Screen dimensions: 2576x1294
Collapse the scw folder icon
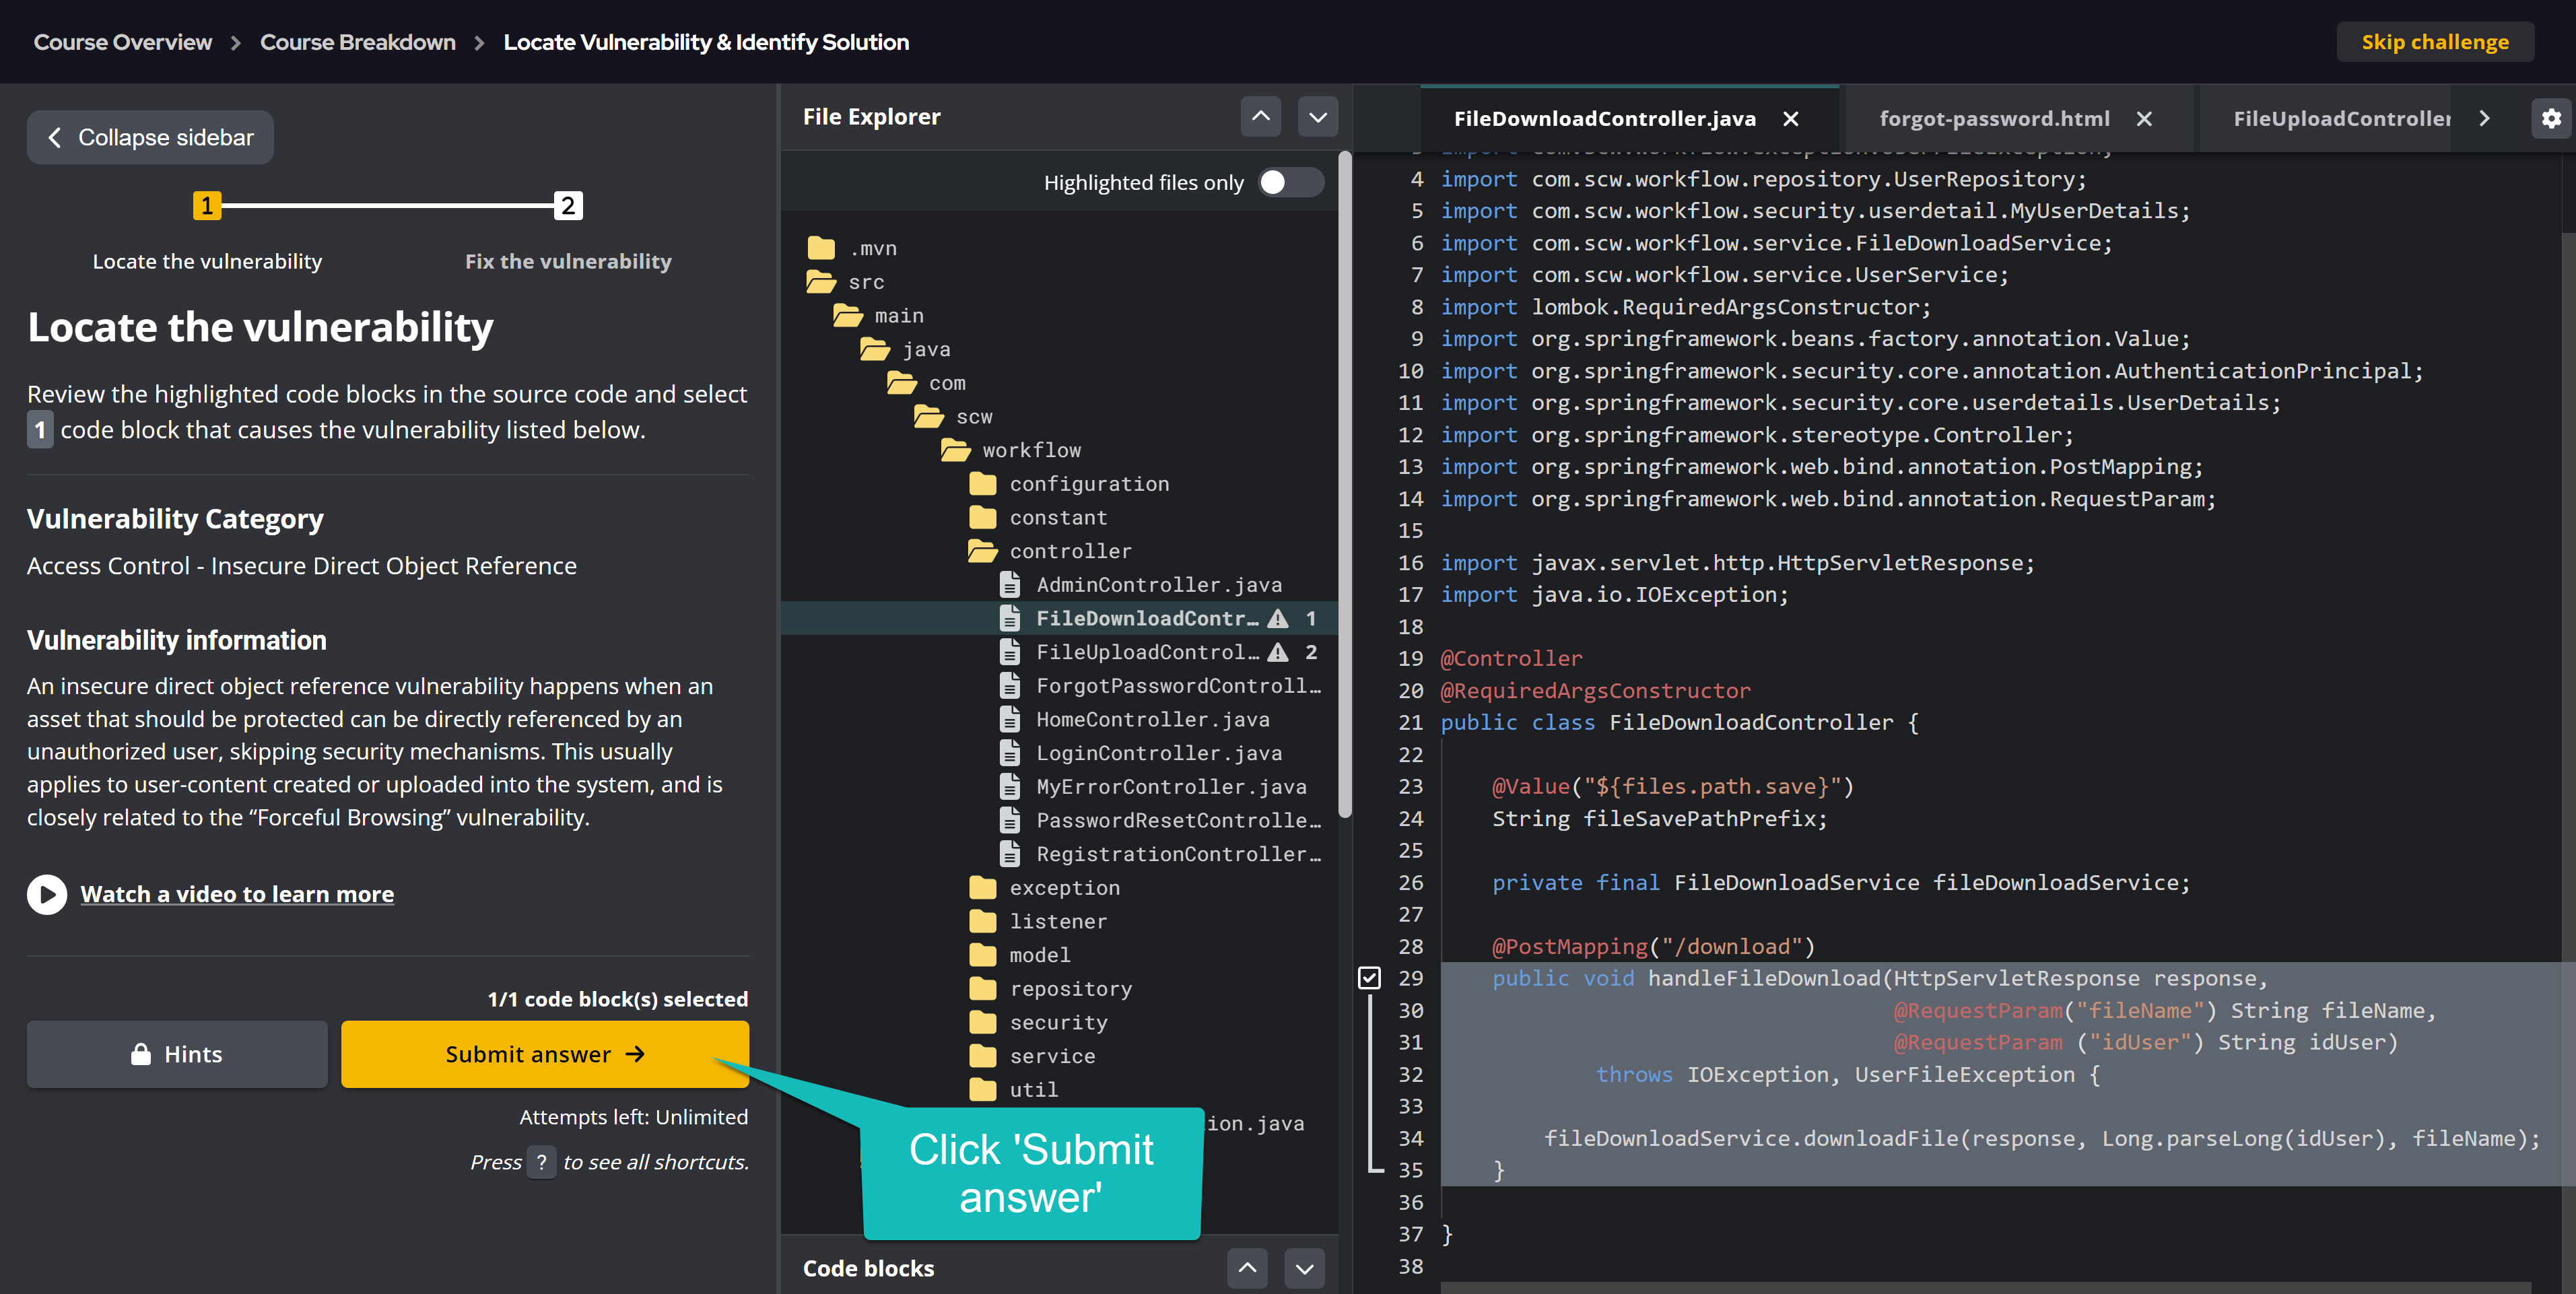click(x=929, y=416)
